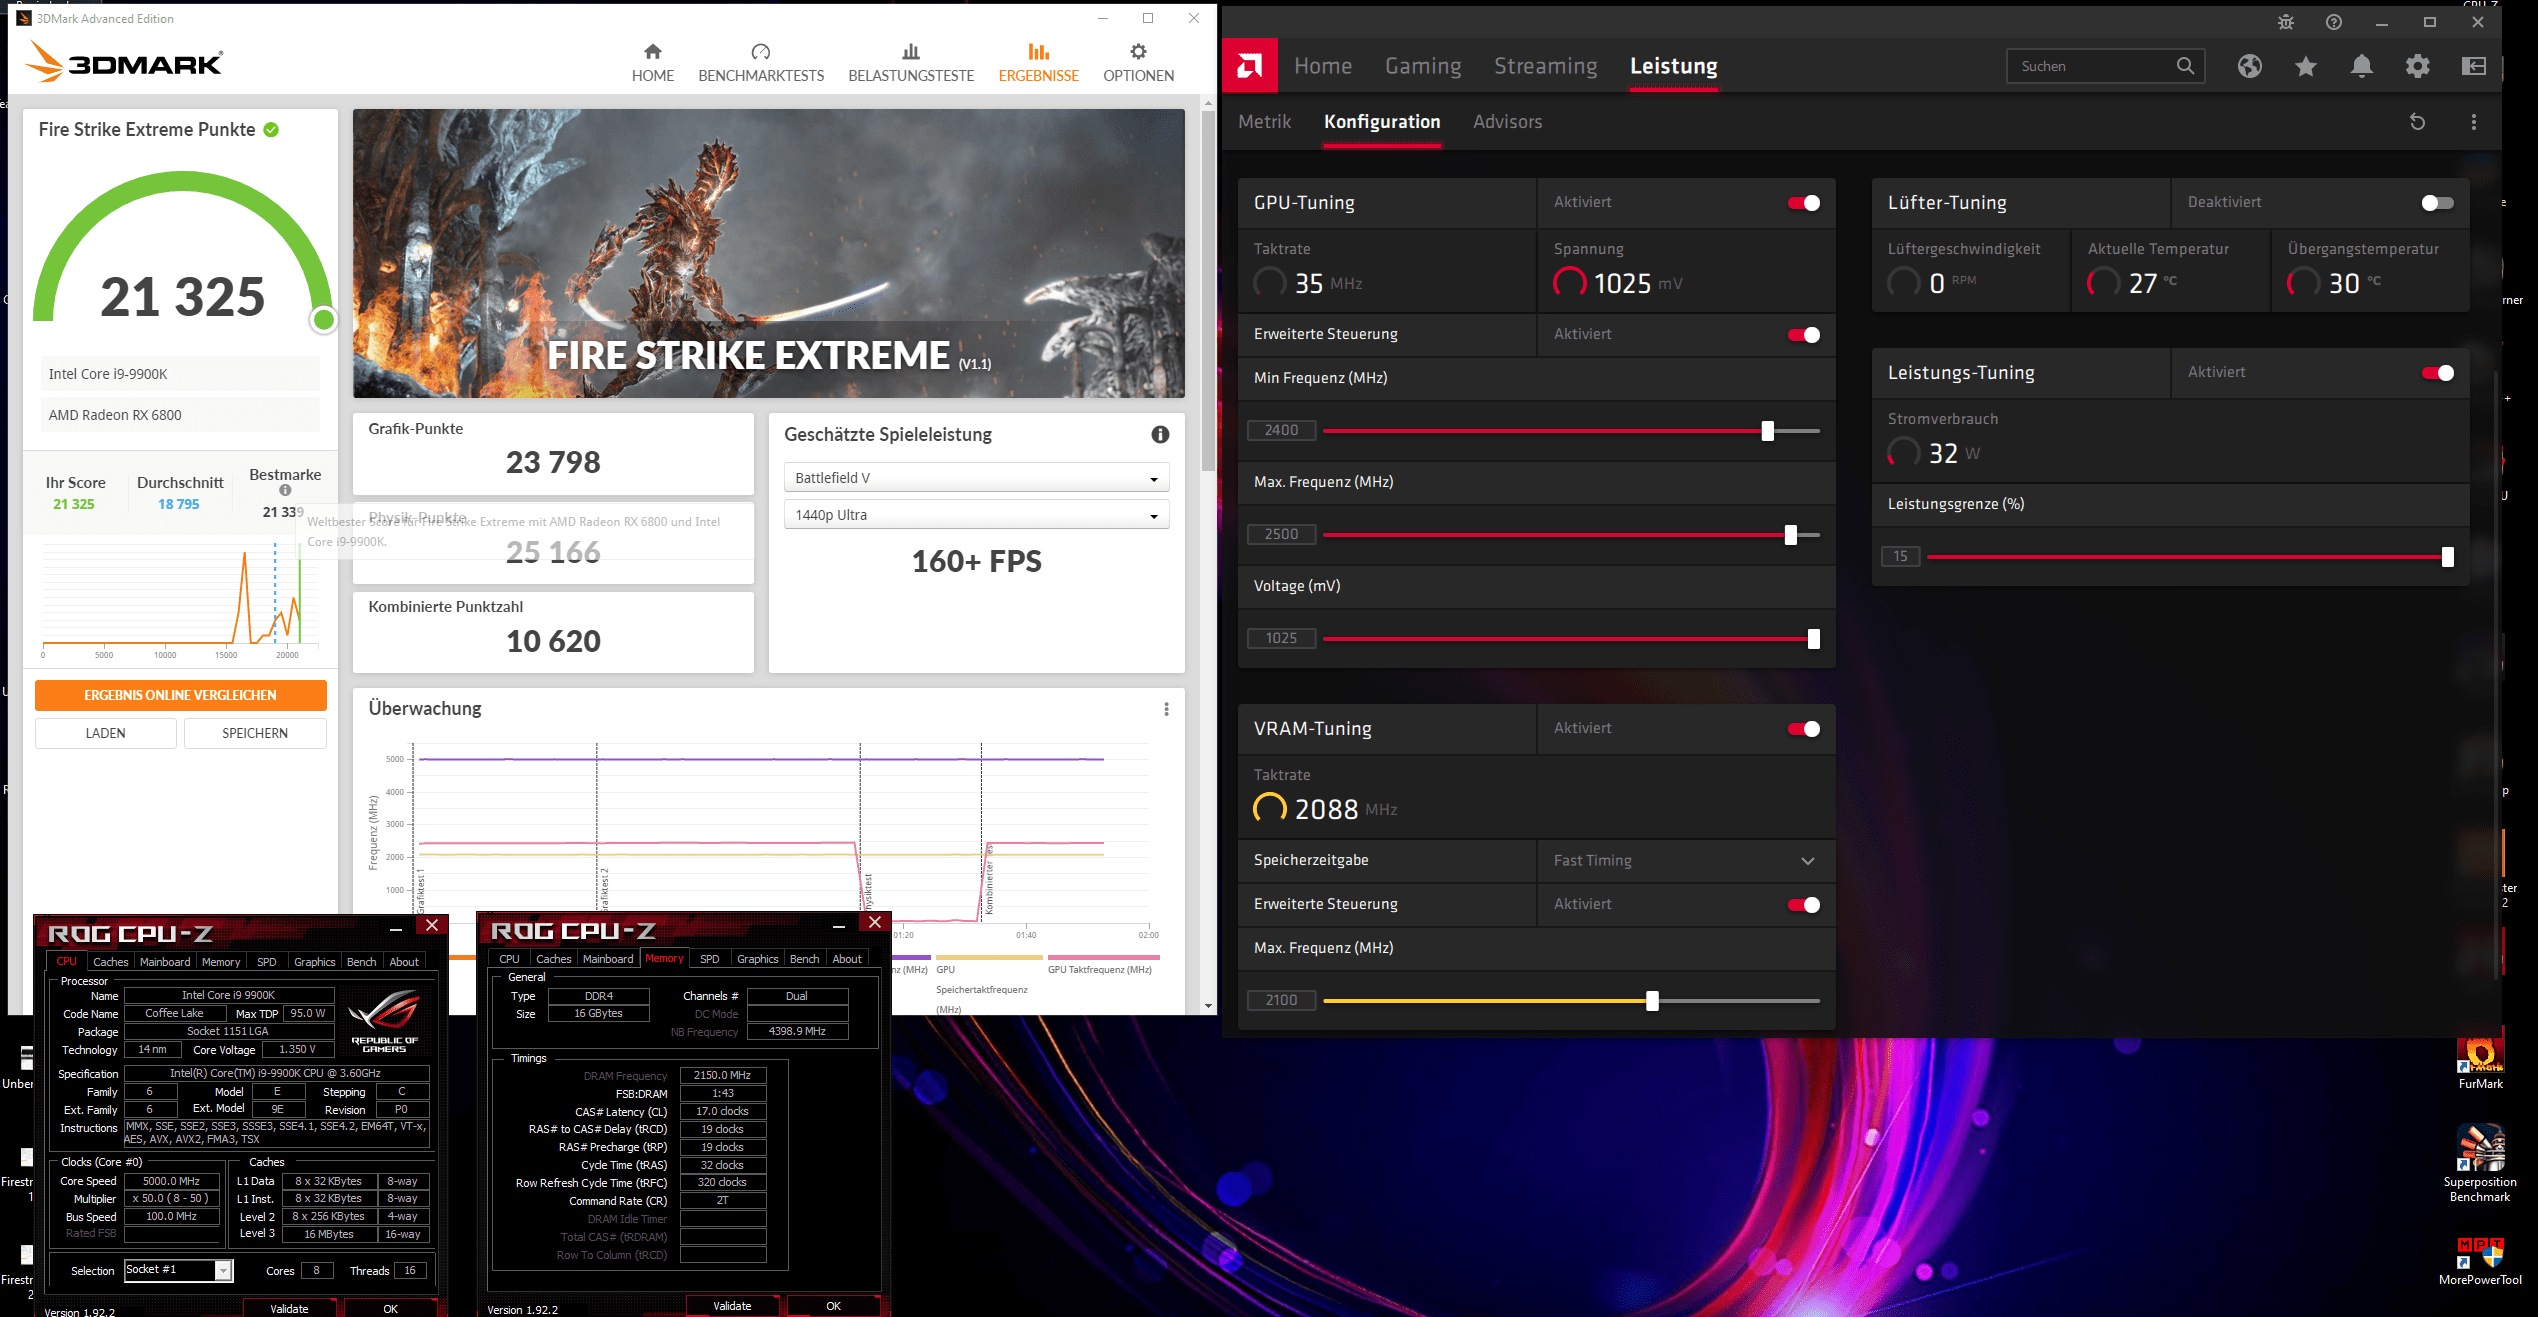Image resolution: width=2538 pixels, height=1317 pixels.
Task: Click the AMD Radeon logo button
Action: click(1249, 66)
